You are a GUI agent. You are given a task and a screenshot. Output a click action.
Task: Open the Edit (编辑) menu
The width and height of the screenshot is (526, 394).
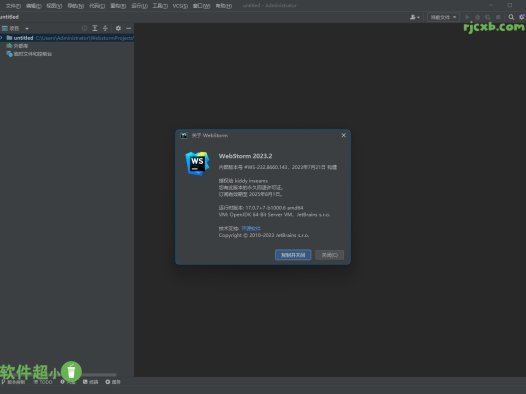34,6
